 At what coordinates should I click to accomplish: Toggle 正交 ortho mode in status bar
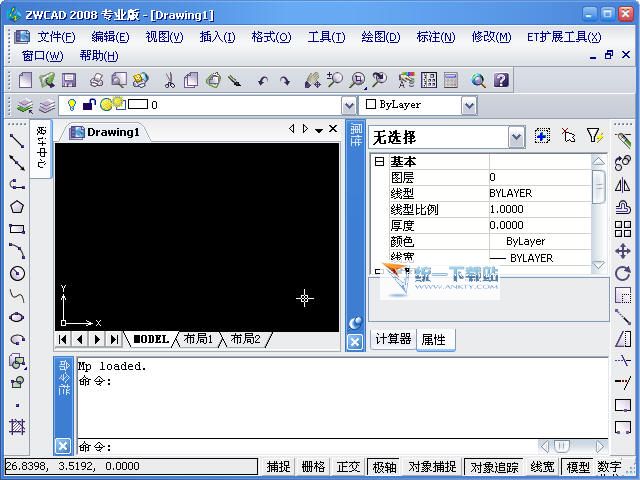347,467
